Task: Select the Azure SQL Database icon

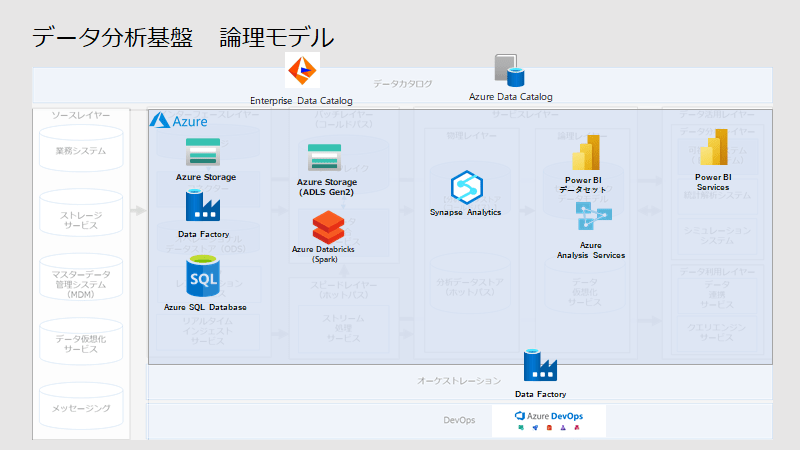Action: [x=203, y=277]
